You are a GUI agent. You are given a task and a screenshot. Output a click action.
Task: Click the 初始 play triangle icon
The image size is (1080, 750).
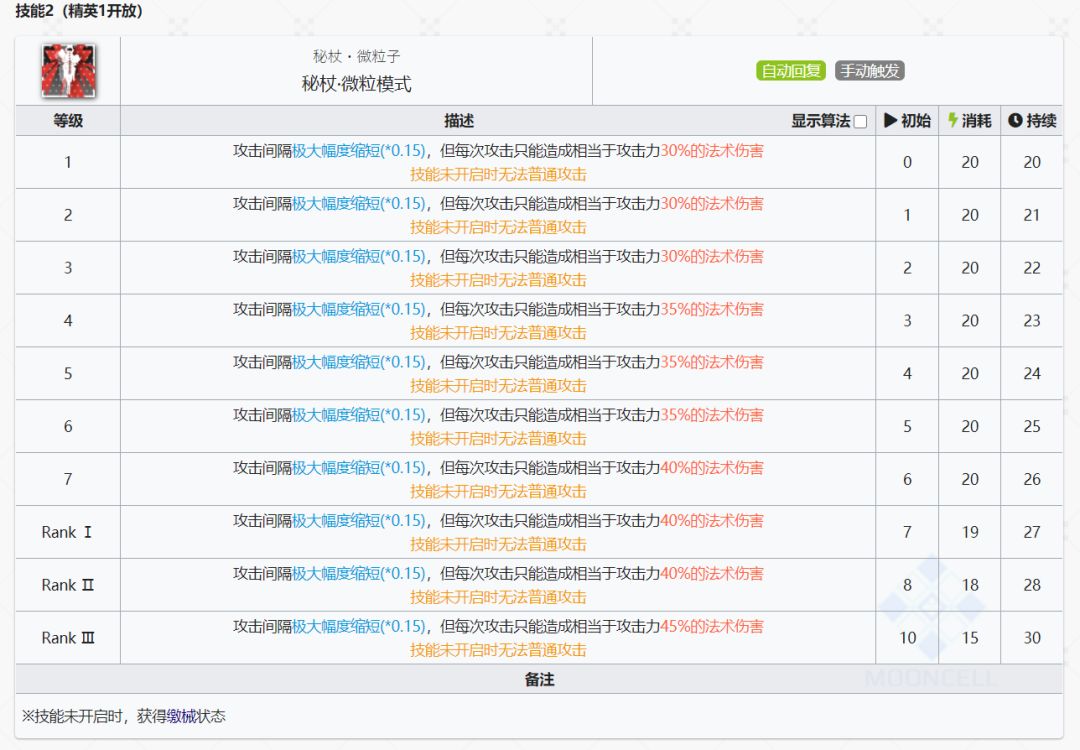[x=890, y=121]
